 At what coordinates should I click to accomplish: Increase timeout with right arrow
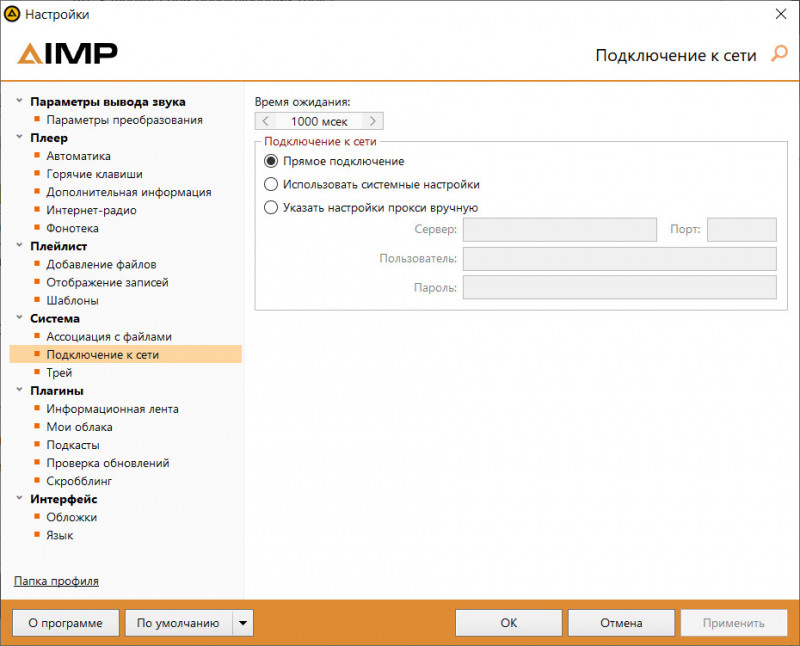[372, 121]
